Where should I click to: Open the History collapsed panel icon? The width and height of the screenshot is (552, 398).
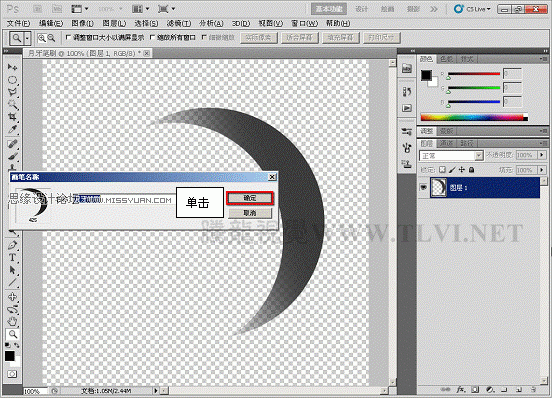pos(407,91)
